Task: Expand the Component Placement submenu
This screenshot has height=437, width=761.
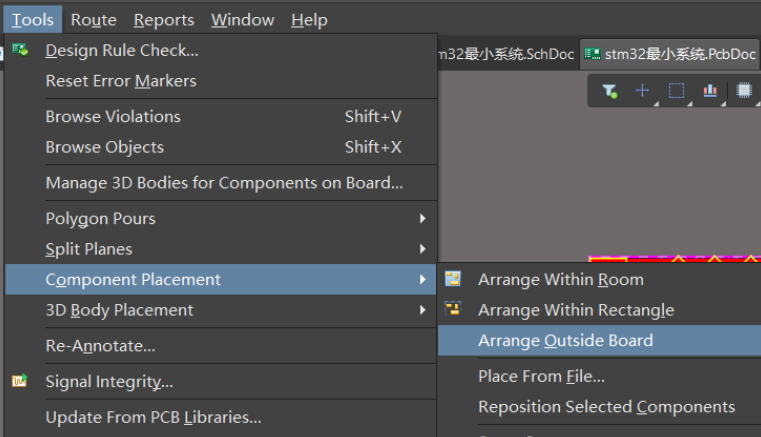Action: click(221, 280)
